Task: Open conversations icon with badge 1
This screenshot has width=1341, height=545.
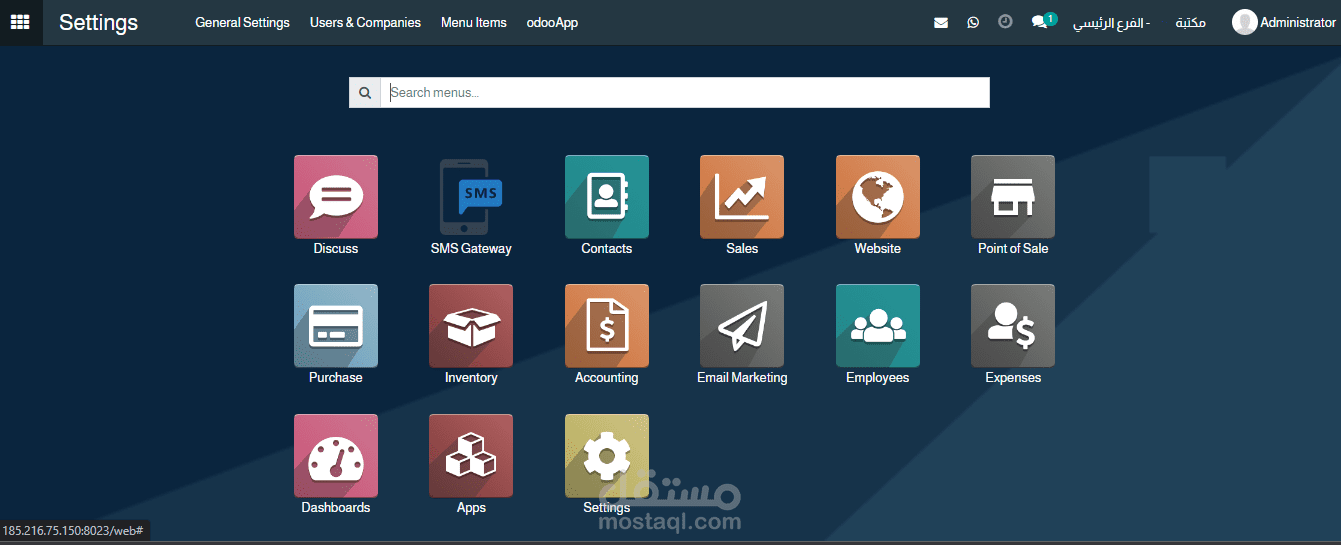Action: click(x=1043, y=21)
